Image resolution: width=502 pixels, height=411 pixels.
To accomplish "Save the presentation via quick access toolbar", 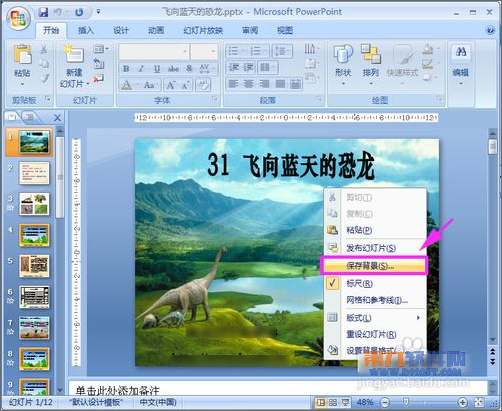I will [x=43, y=12].
